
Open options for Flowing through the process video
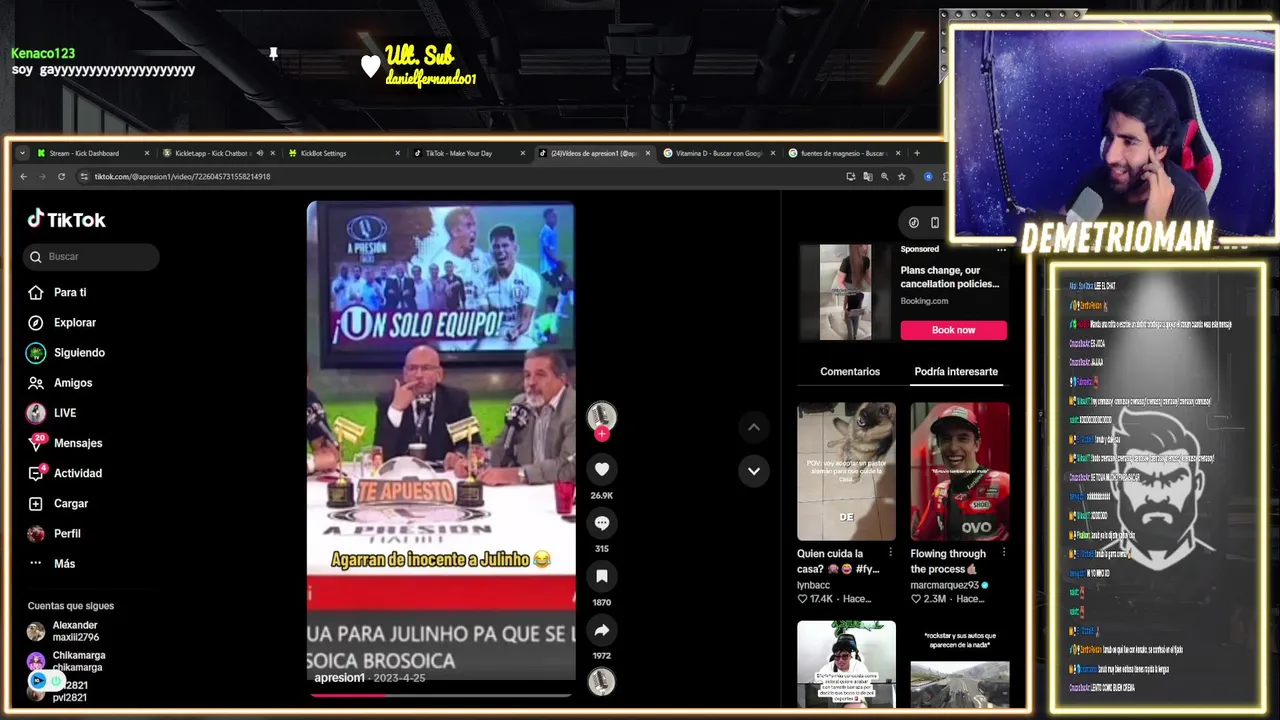coord(1003,553)
